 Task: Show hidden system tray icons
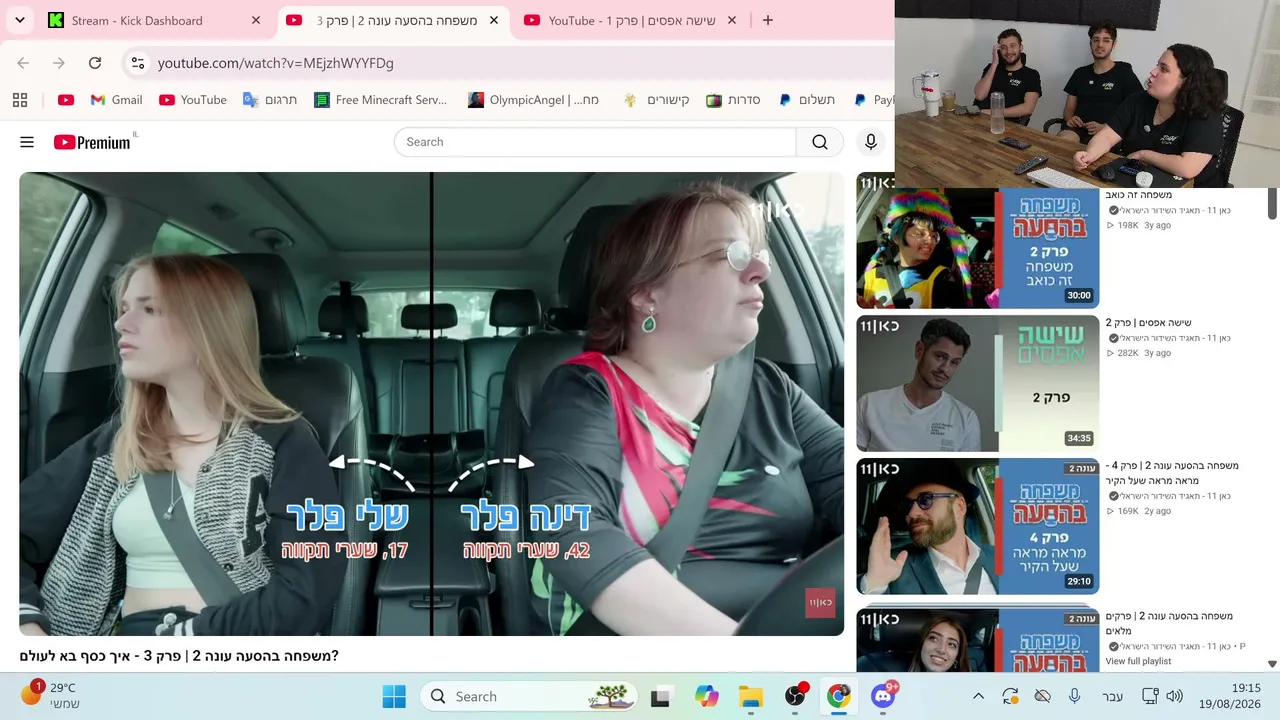(x=979, y=697)
